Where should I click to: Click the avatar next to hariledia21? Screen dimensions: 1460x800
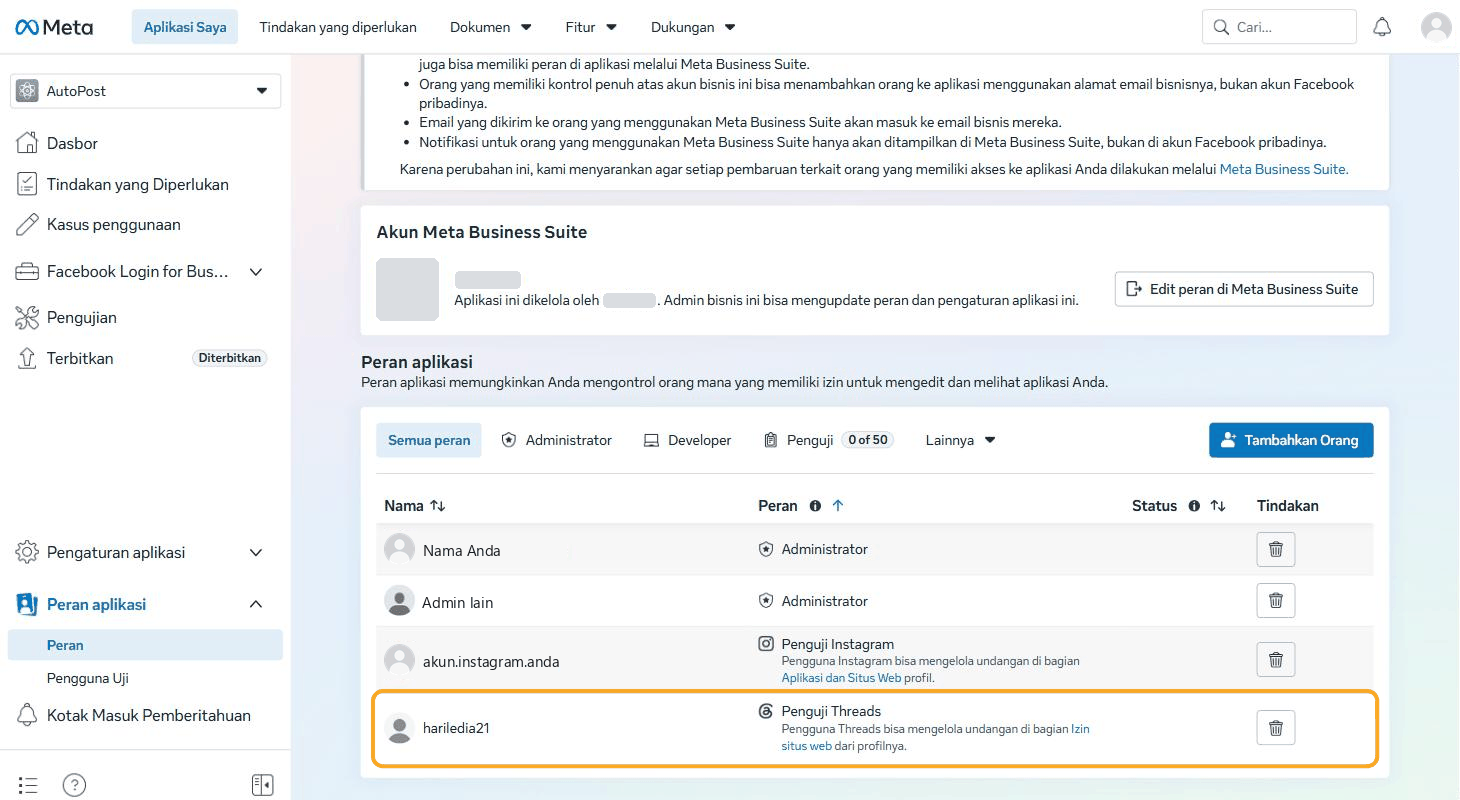[x=400, y=729]
